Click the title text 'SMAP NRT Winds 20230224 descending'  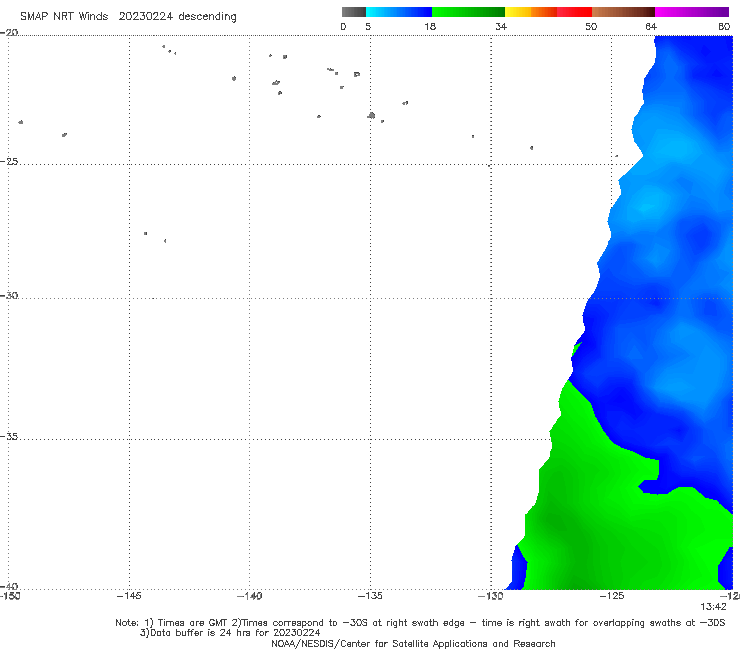(128, 16)
